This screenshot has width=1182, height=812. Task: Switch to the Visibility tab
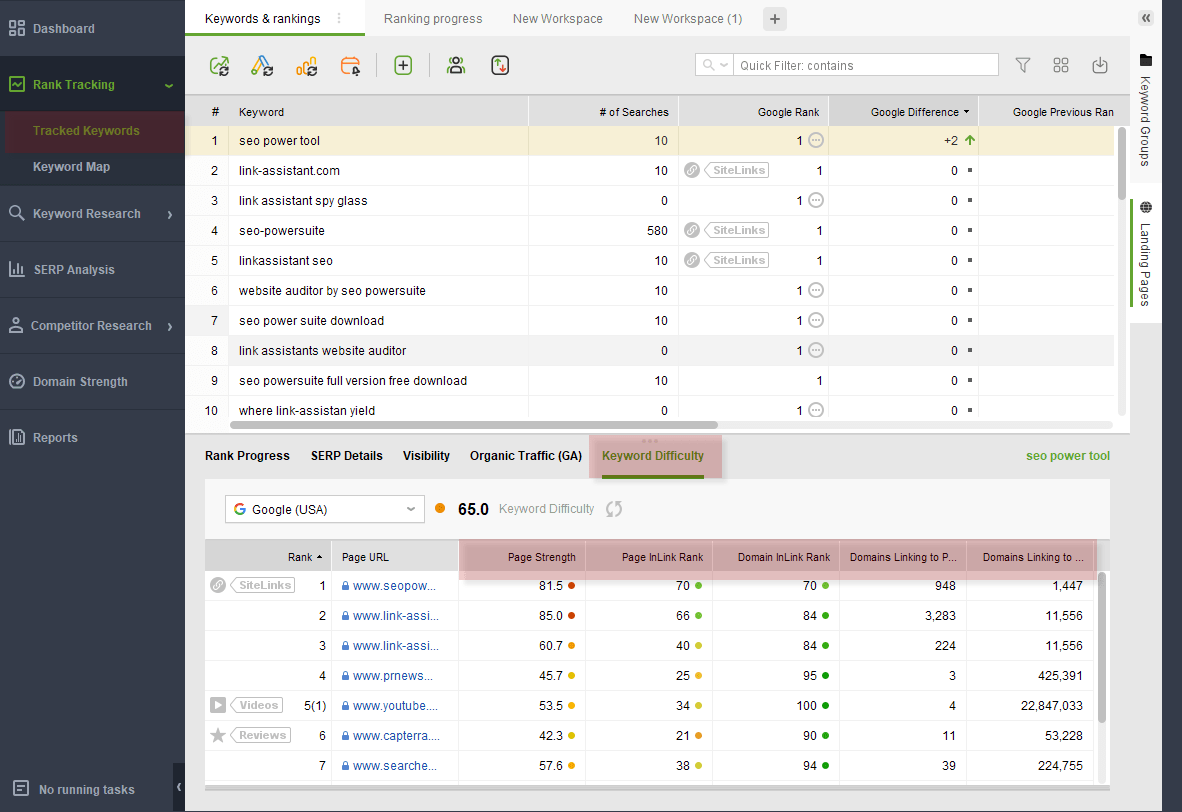(426, 455)
